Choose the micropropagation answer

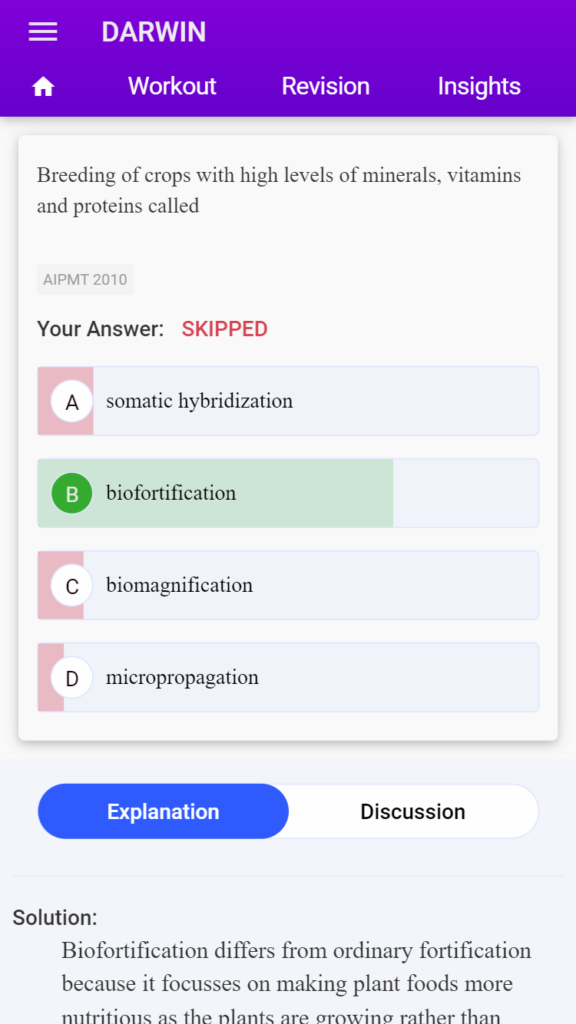(288, 677)
